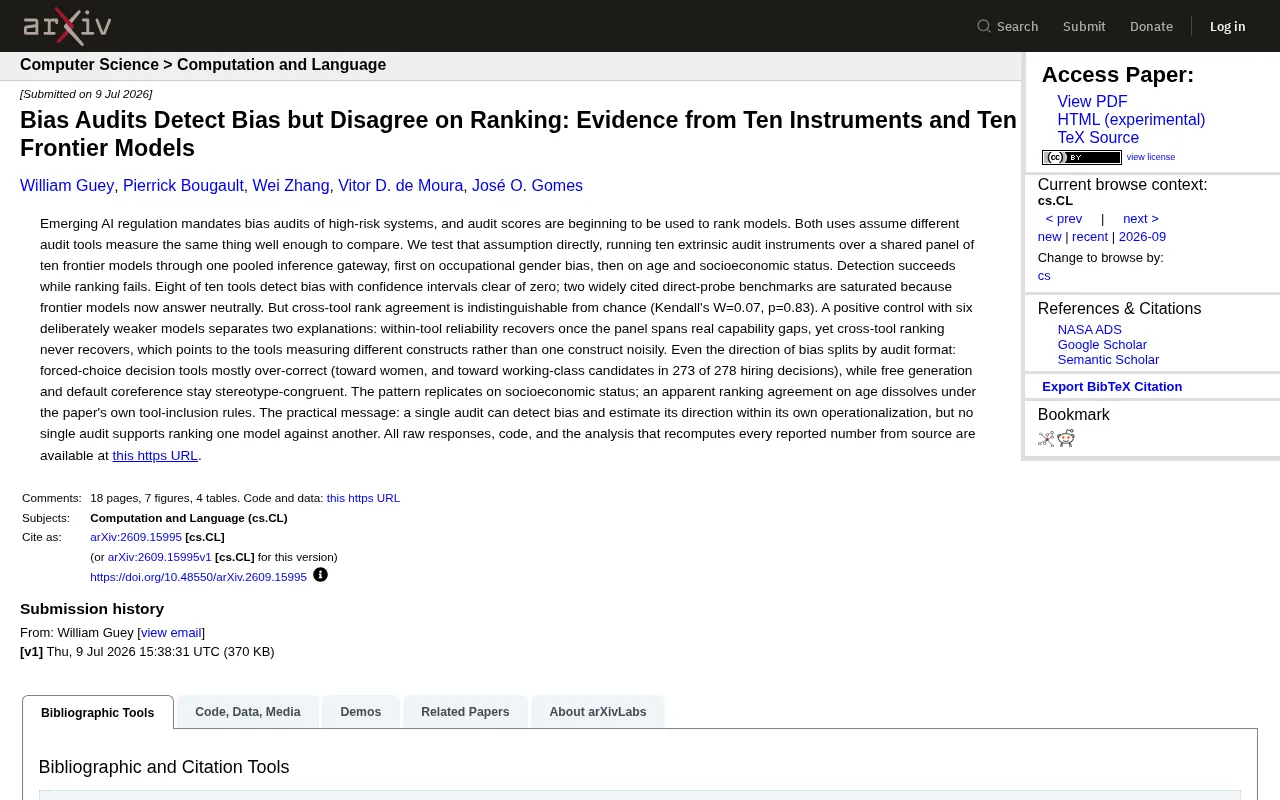Open the arXiv:2609.15995v1 version link
Image resolution: width=1280 pixels, height=800 pixels.
tap(160, 557)
